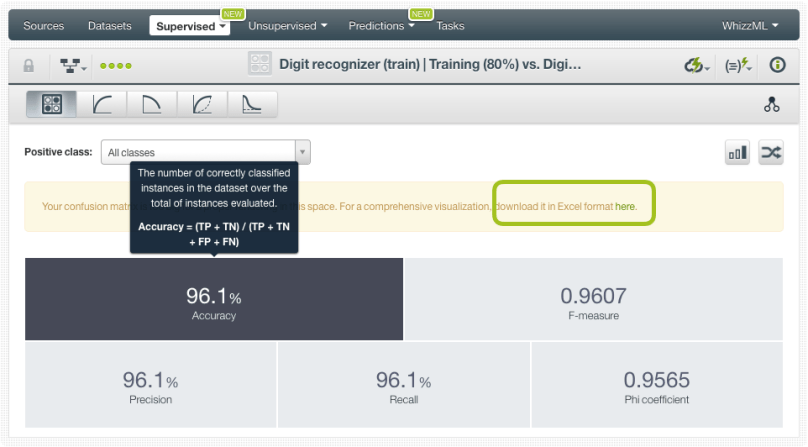Image resolution: width=808 pixels, height=447 pixels.
Task: Open the Unsupervised menu
Action: [x=287, y=25]
